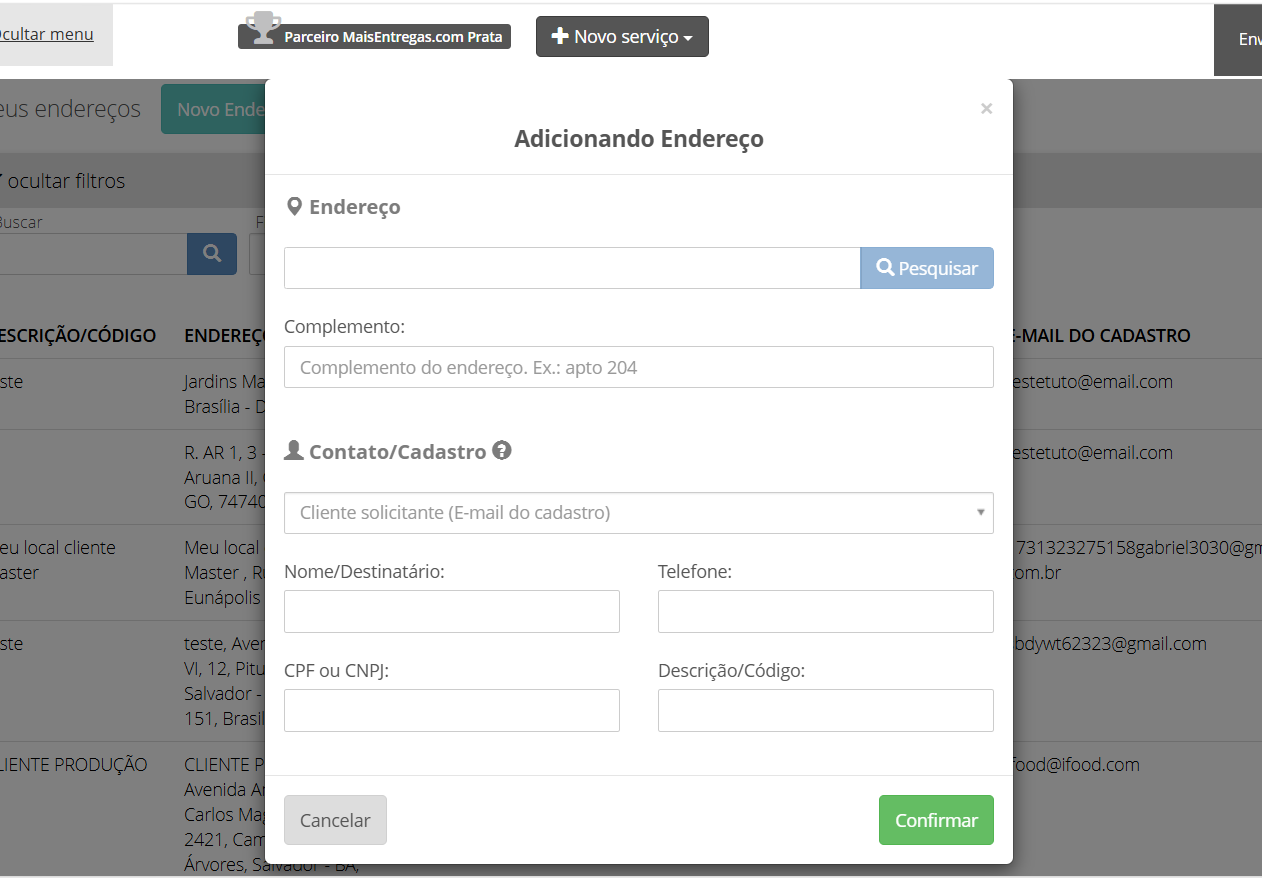Click the Novo Endereço button in the background page

tap(214, 109)
